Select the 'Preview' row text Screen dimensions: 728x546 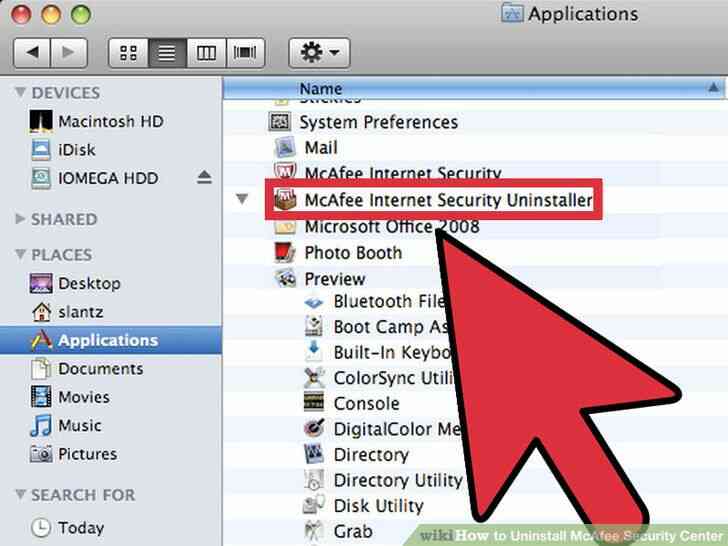click(335, 279)
